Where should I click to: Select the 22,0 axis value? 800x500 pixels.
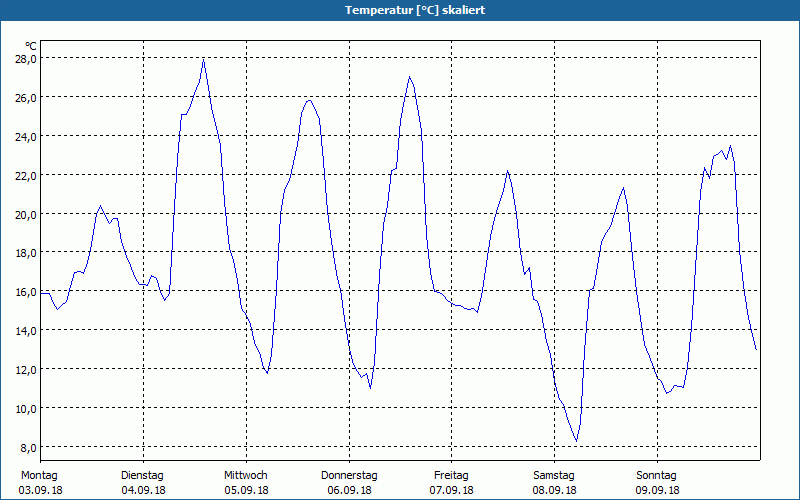[x=26, y=176]
